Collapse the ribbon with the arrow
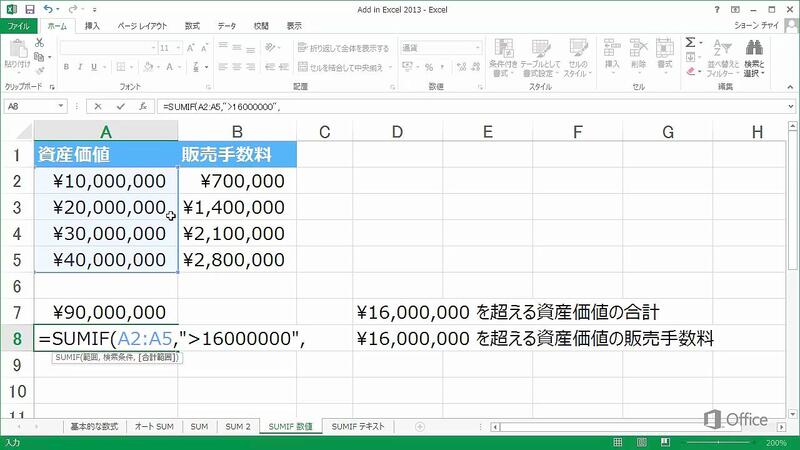800x450 pixels. 790,87
